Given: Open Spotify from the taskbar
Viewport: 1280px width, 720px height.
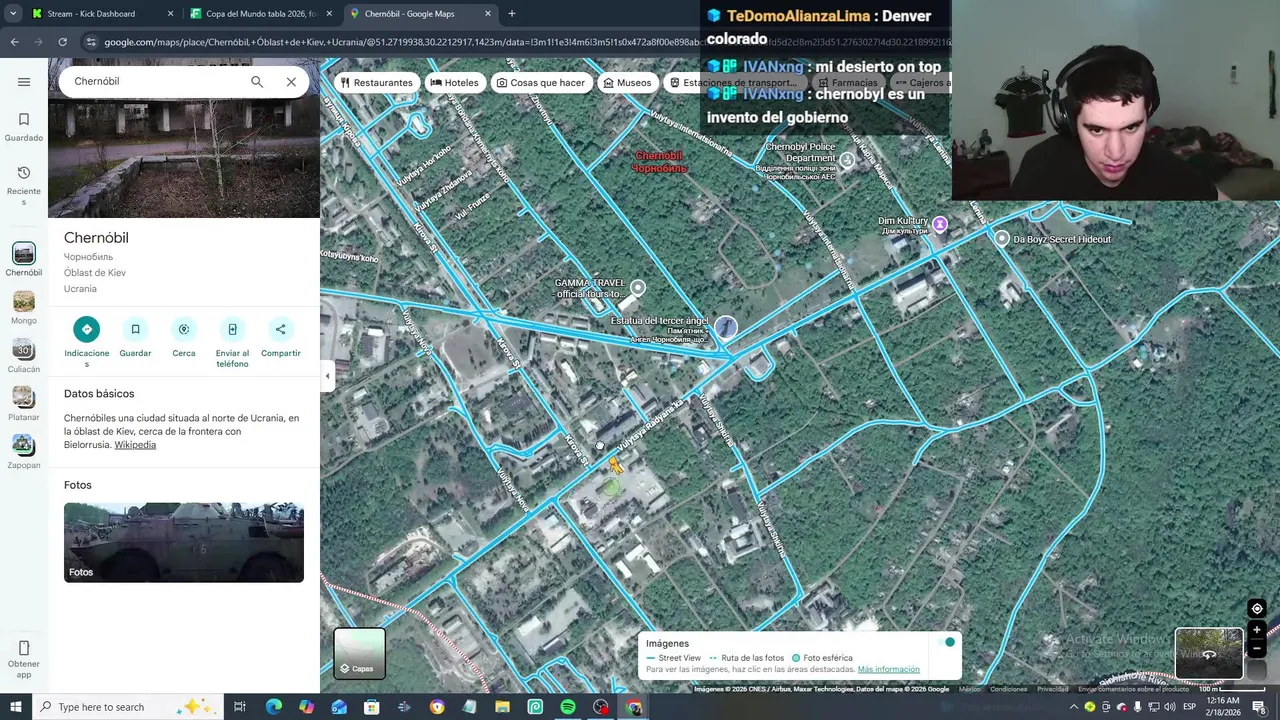Looking at the screenshot, I should point(568,707).
